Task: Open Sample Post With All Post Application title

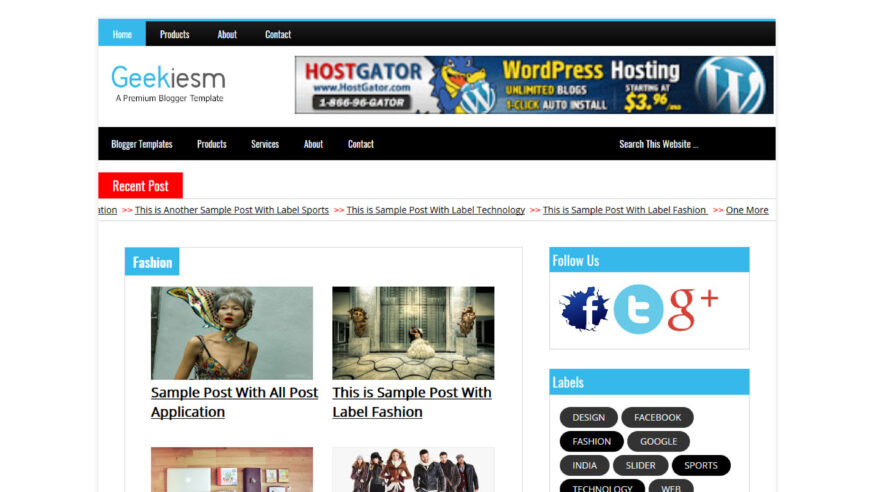Action: 234,402
